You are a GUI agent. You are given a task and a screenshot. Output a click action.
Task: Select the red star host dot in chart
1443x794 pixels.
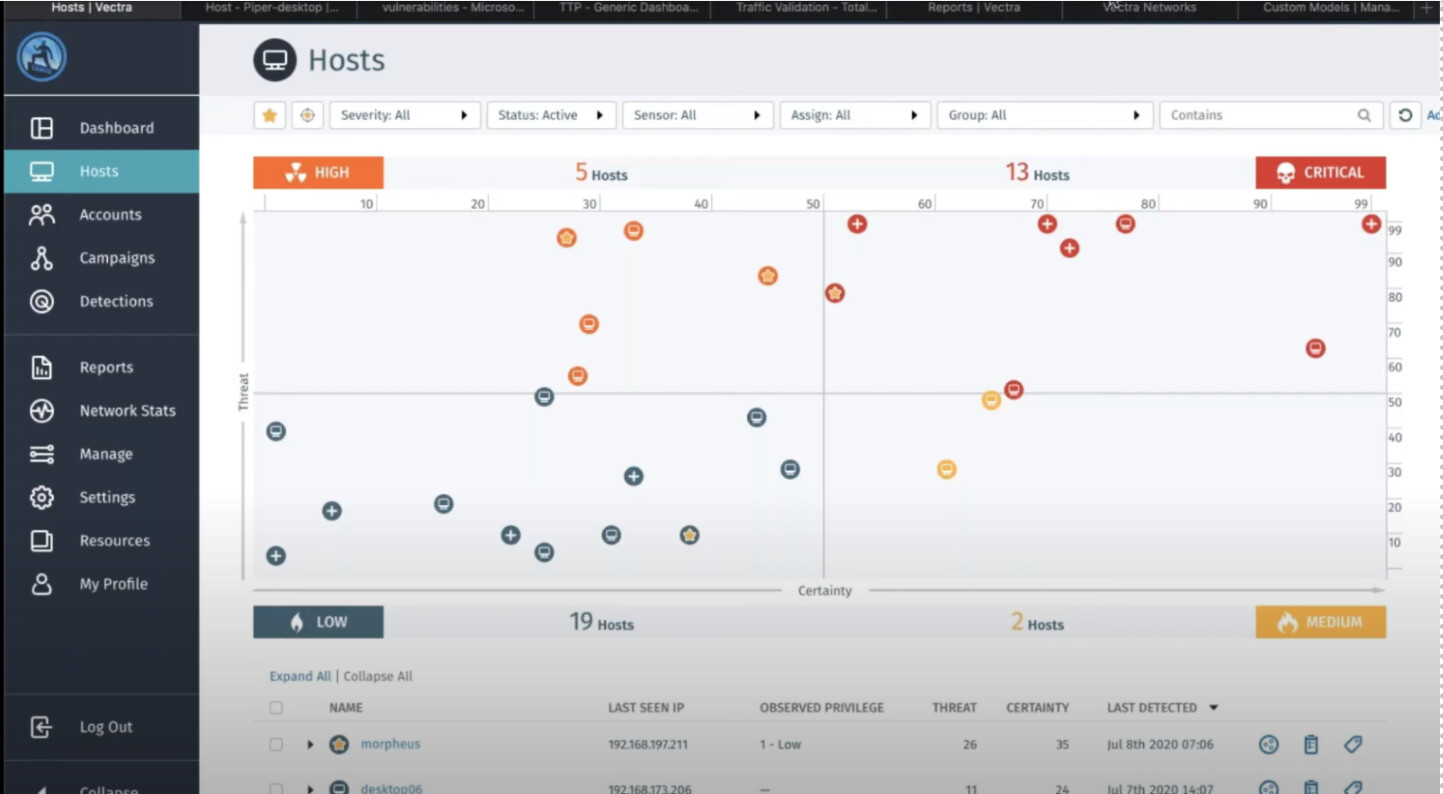tap(835, 293)
